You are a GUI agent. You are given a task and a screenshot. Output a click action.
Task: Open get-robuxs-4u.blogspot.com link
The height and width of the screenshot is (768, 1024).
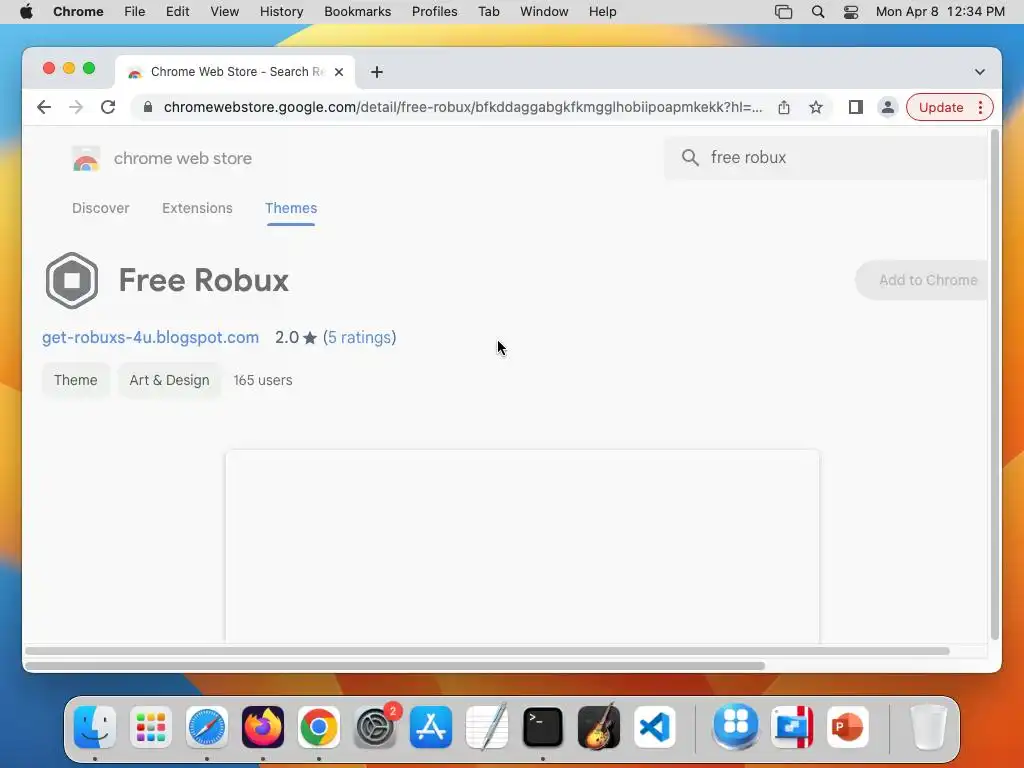coord(150,338)
